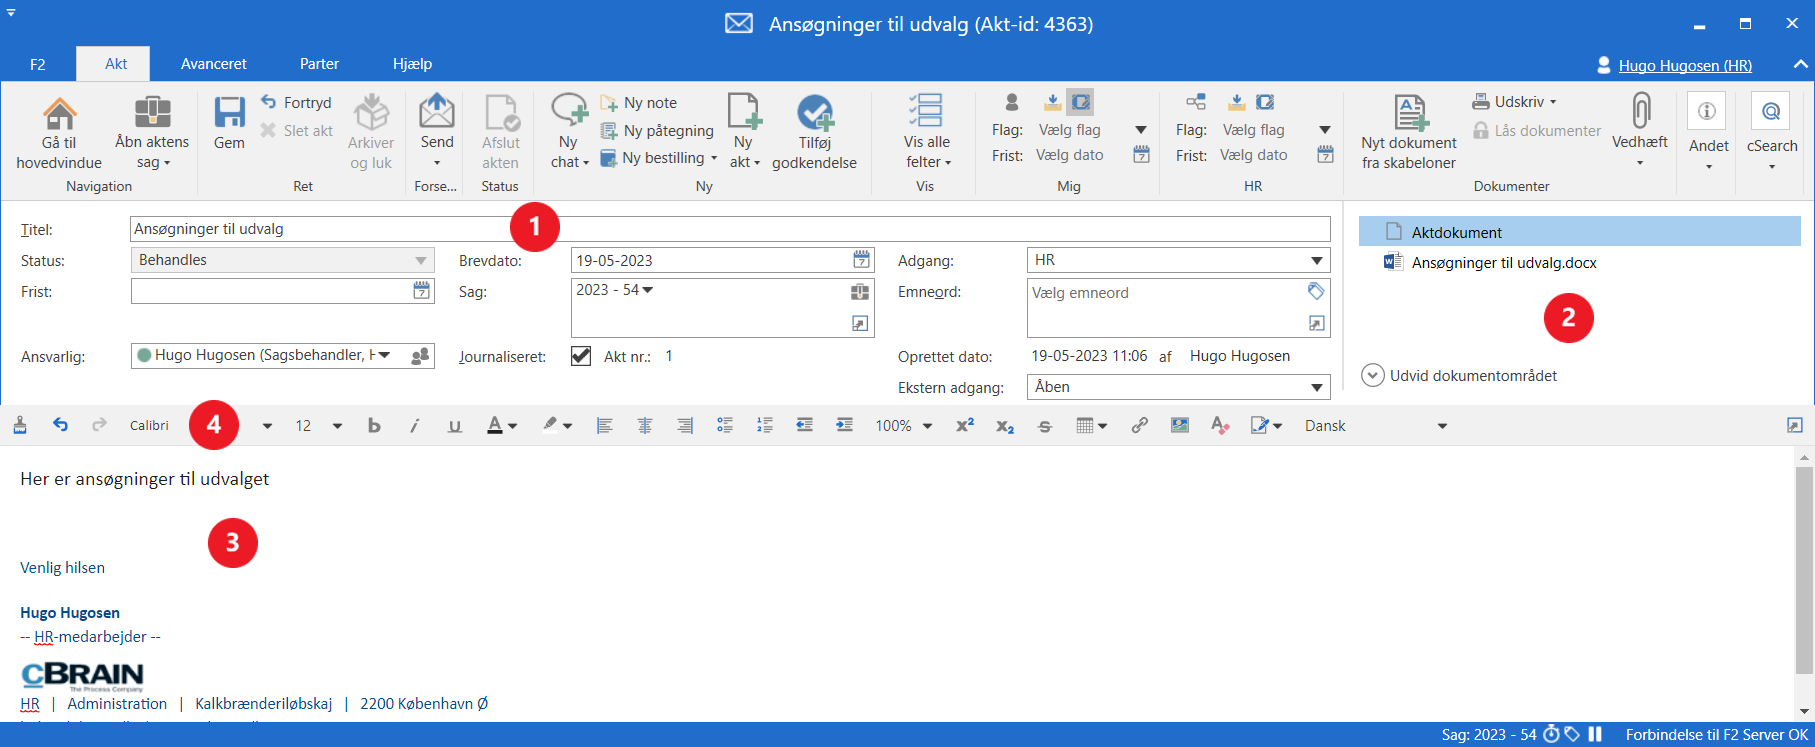Viewport: 1815px width, 747px height.
Task: Expand the document area (Udvid dokumentområdet)
Action: click(1460, 376)
